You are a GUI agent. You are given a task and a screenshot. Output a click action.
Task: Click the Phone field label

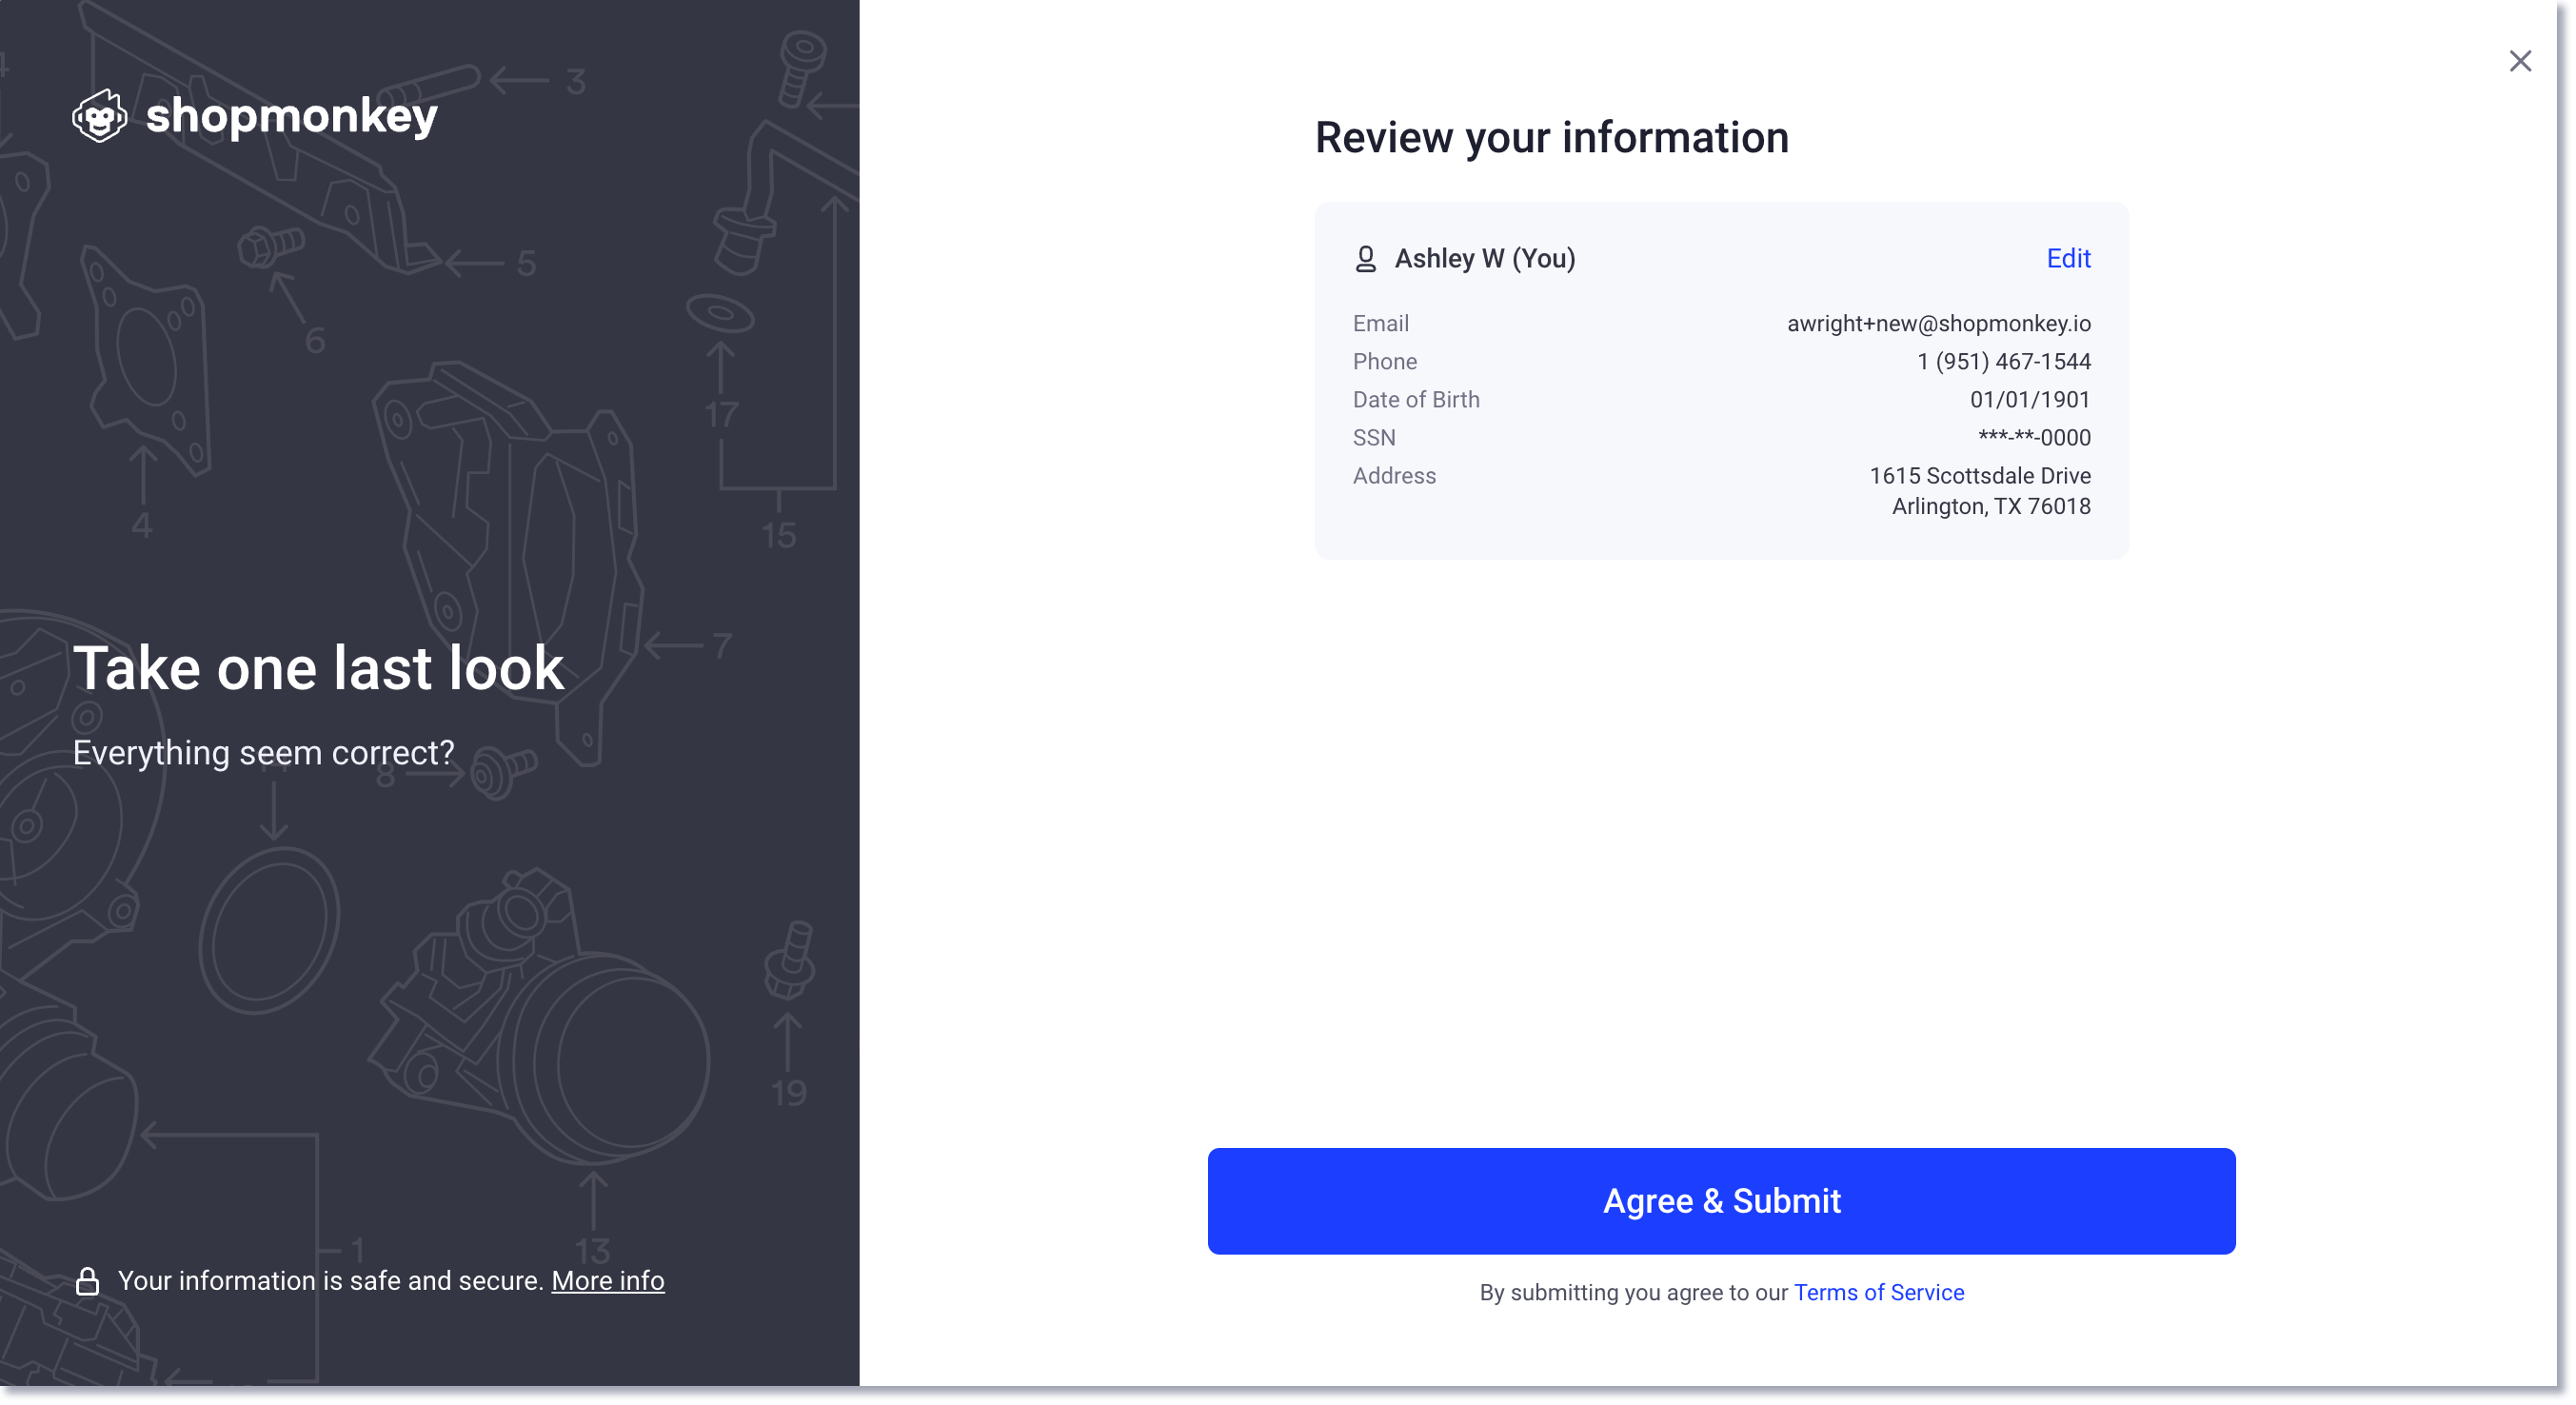1384,362
